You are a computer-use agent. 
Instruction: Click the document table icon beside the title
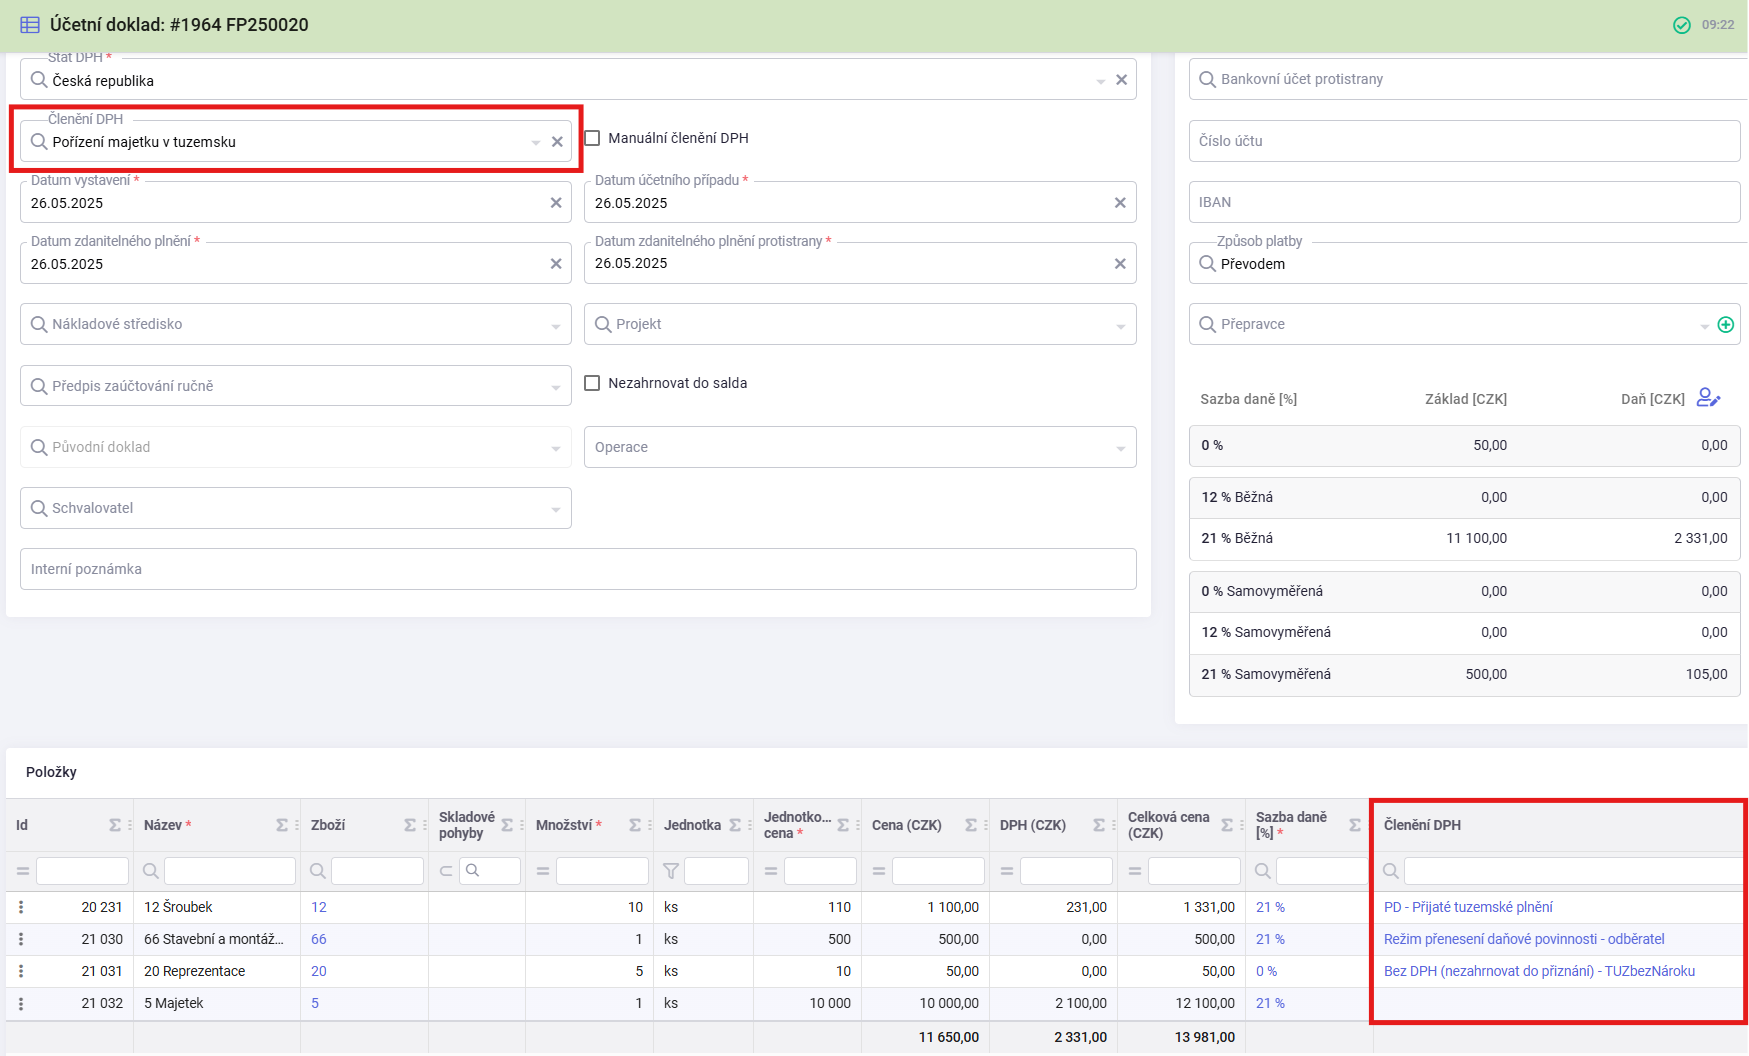pos(30,25)
